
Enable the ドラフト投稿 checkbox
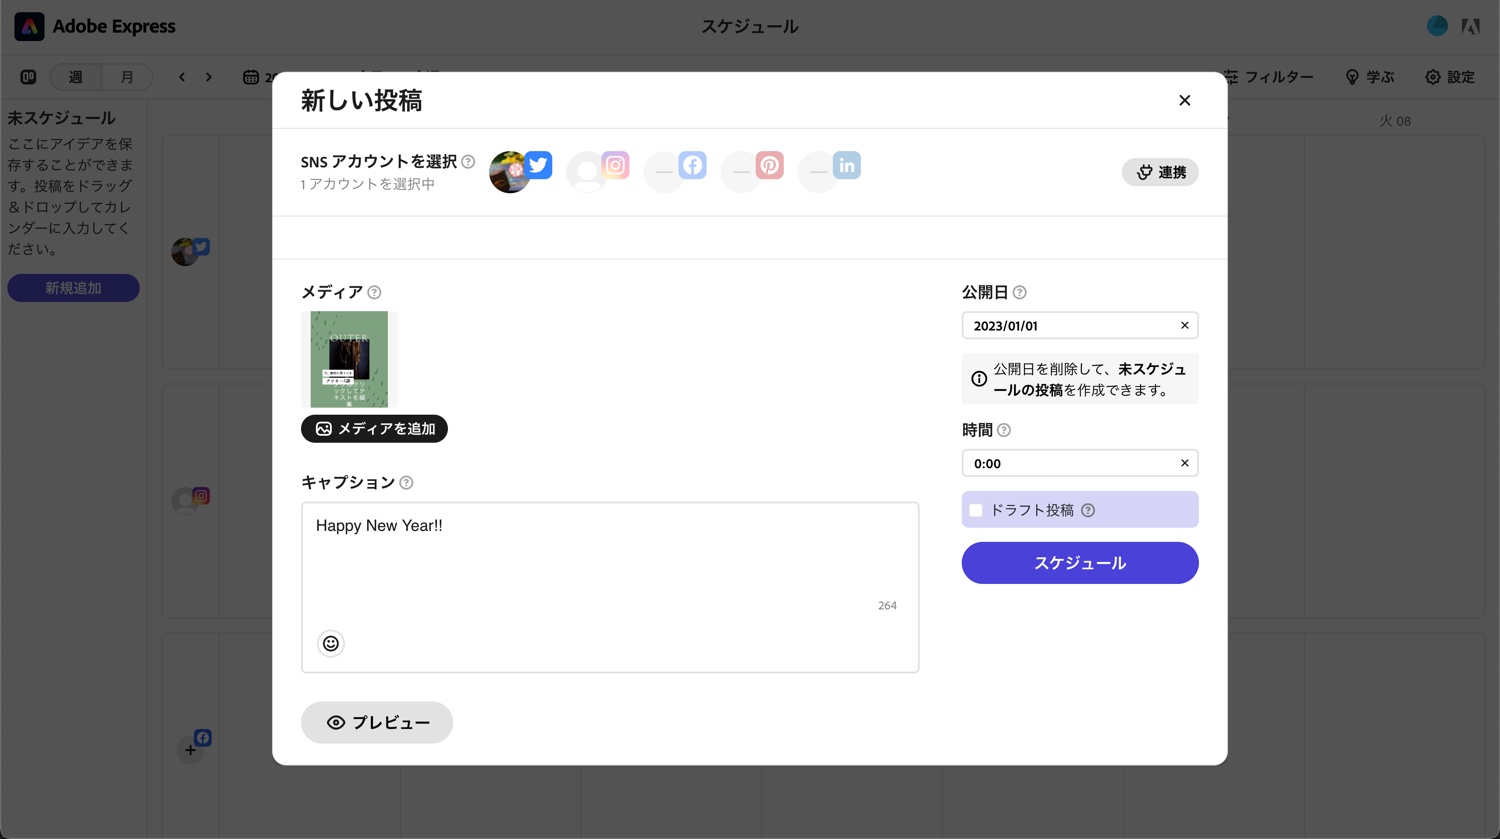pyautogui.click(x=976, y=510)
